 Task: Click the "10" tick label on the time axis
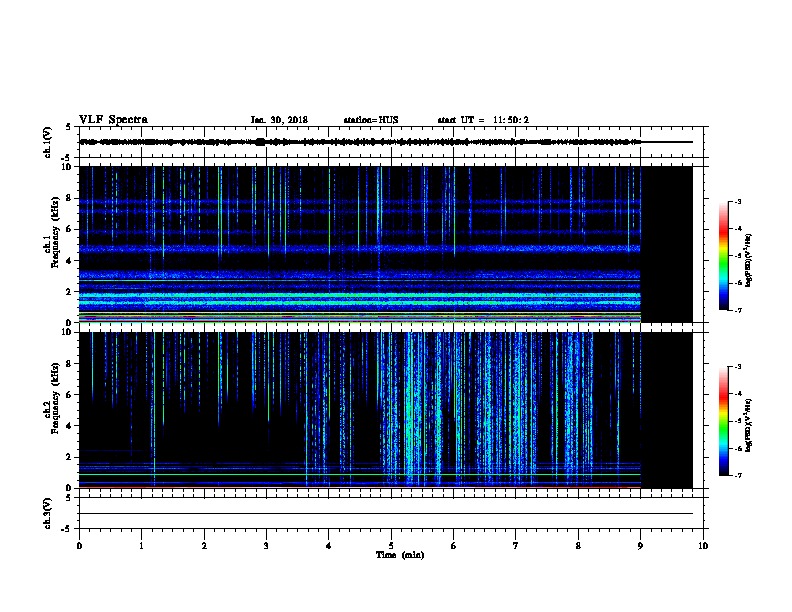coord(703,546)
